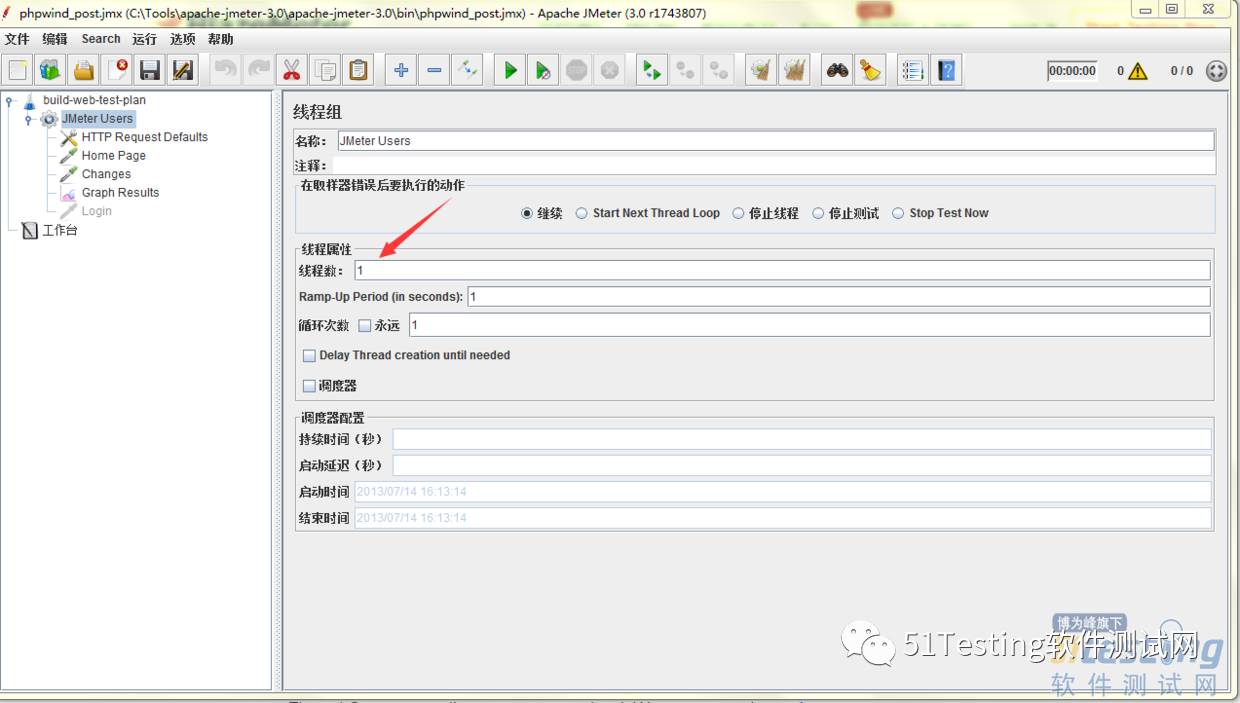Select the Changes sampler
This screenshot has height=703, width=1240.
click(106, 174)
